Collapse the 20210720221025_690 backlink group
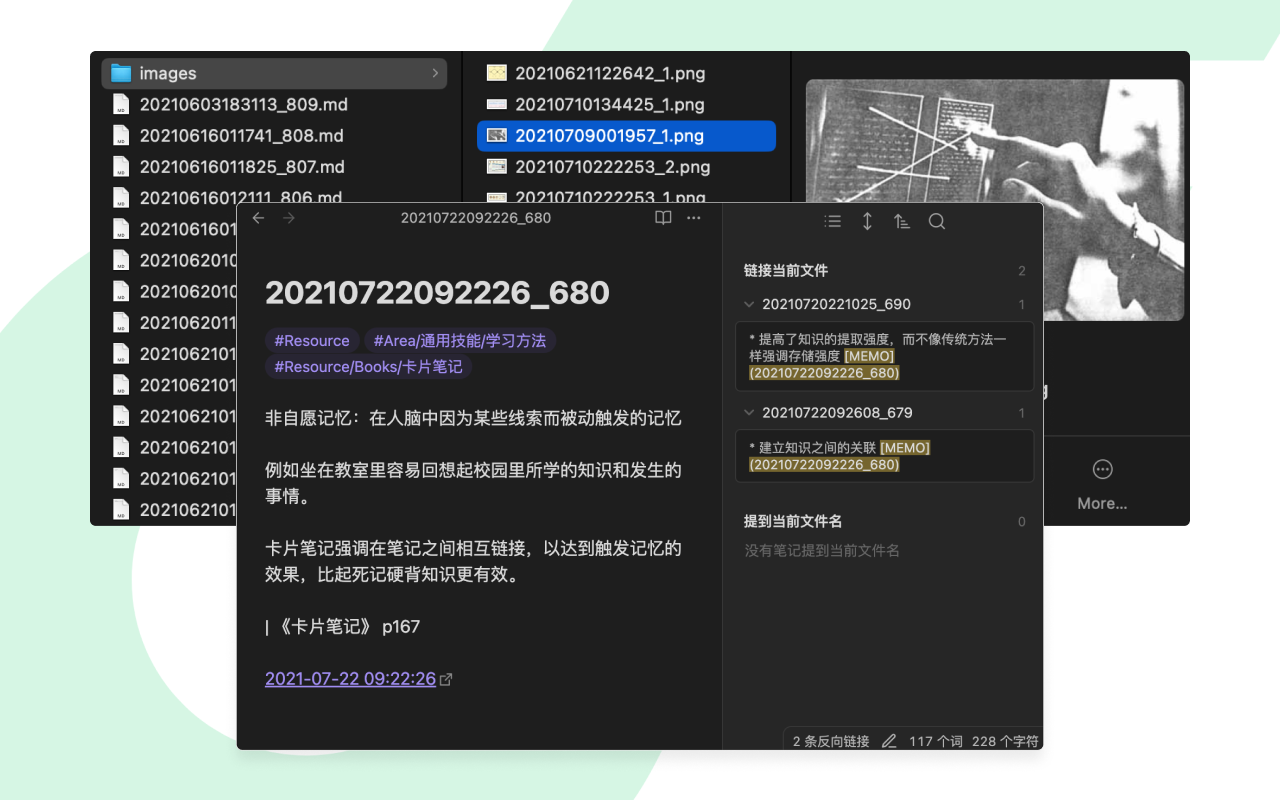Viewport: 1280px width, 800px height. tap(750, 304)
